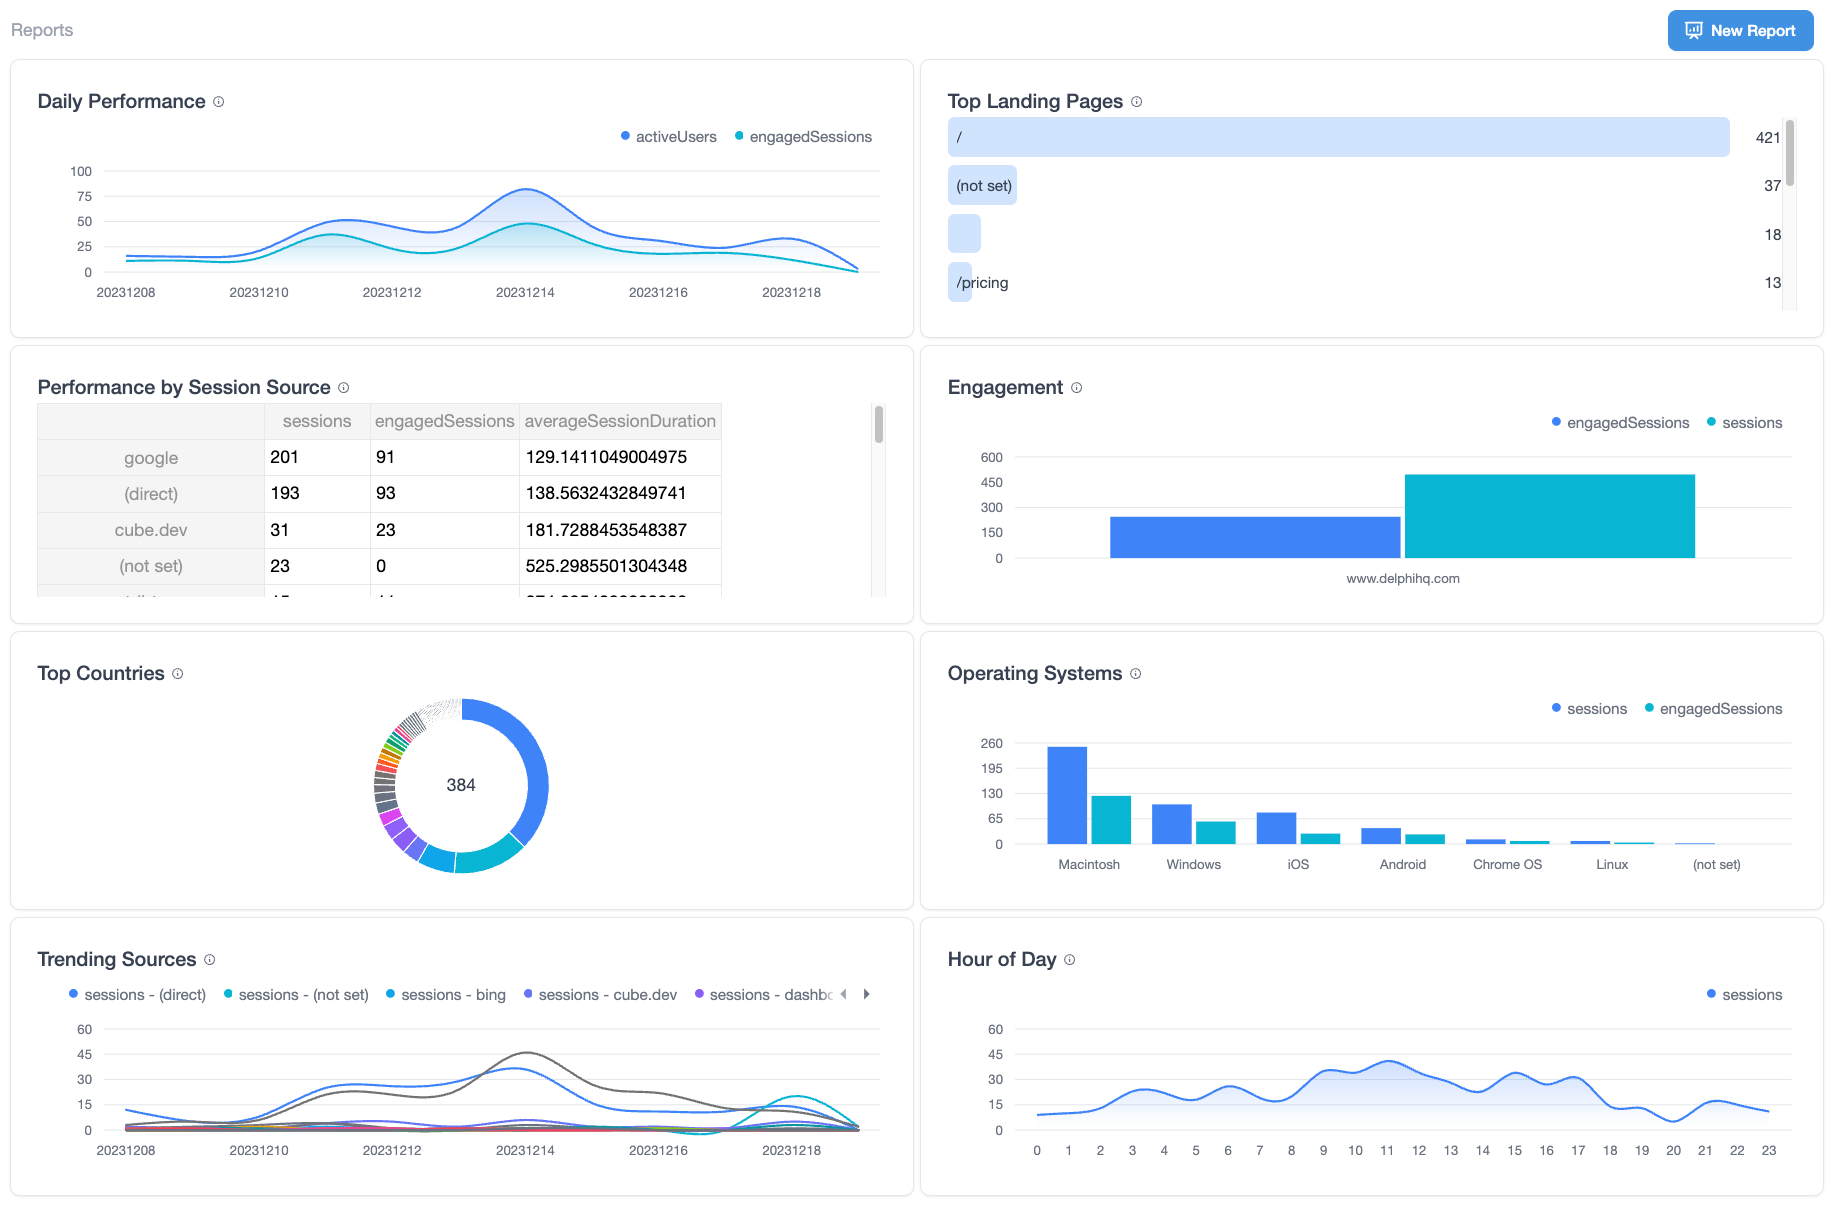Click the 'sessions' column header
This screenshot has height=1210, width=1835.
(317, 422)
